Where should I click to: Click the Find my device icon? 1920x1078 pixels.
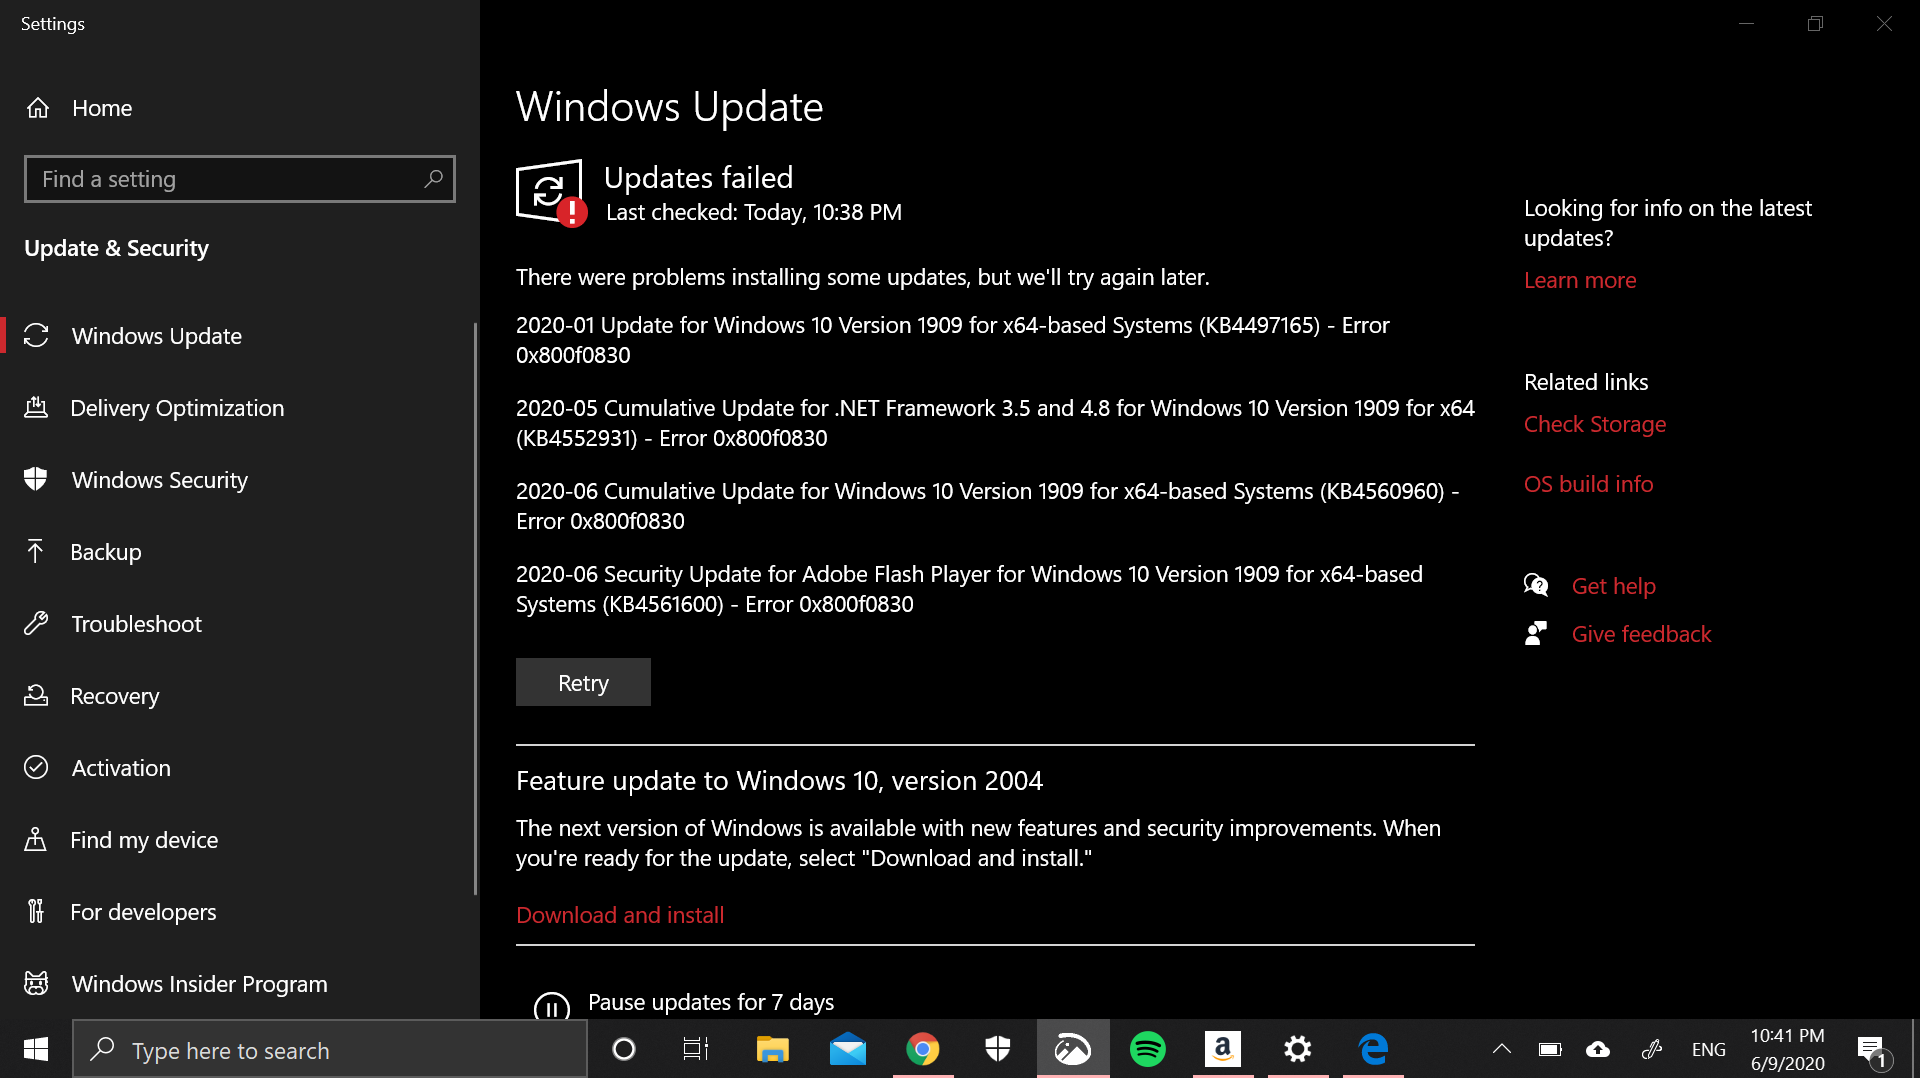pos(36,839)
